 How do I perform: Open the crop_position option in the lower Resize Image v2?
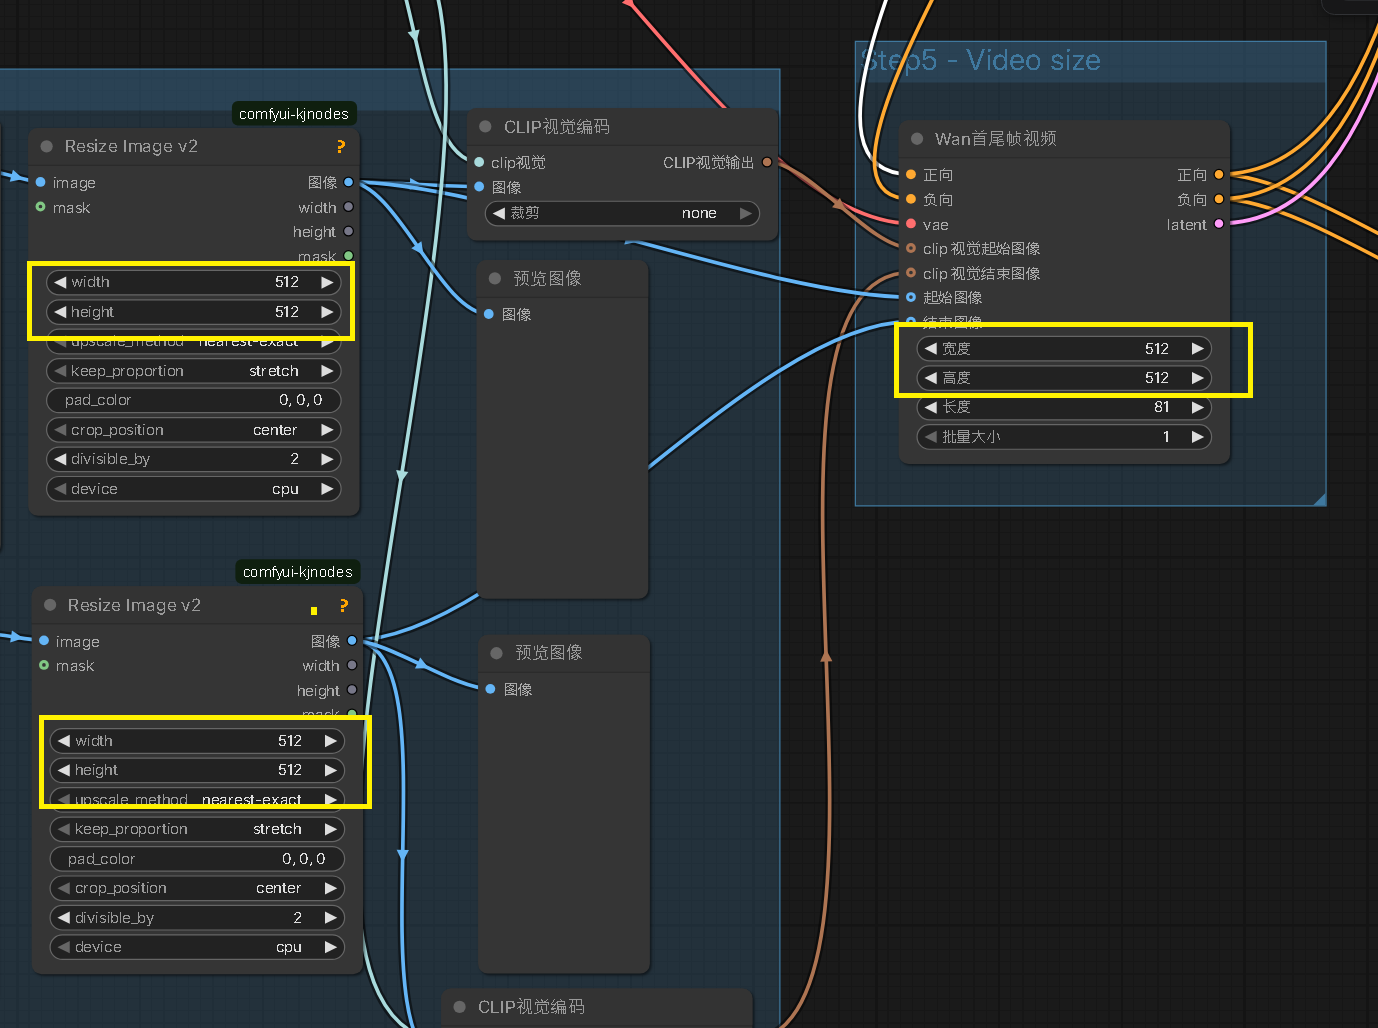[x=197, y=888]
